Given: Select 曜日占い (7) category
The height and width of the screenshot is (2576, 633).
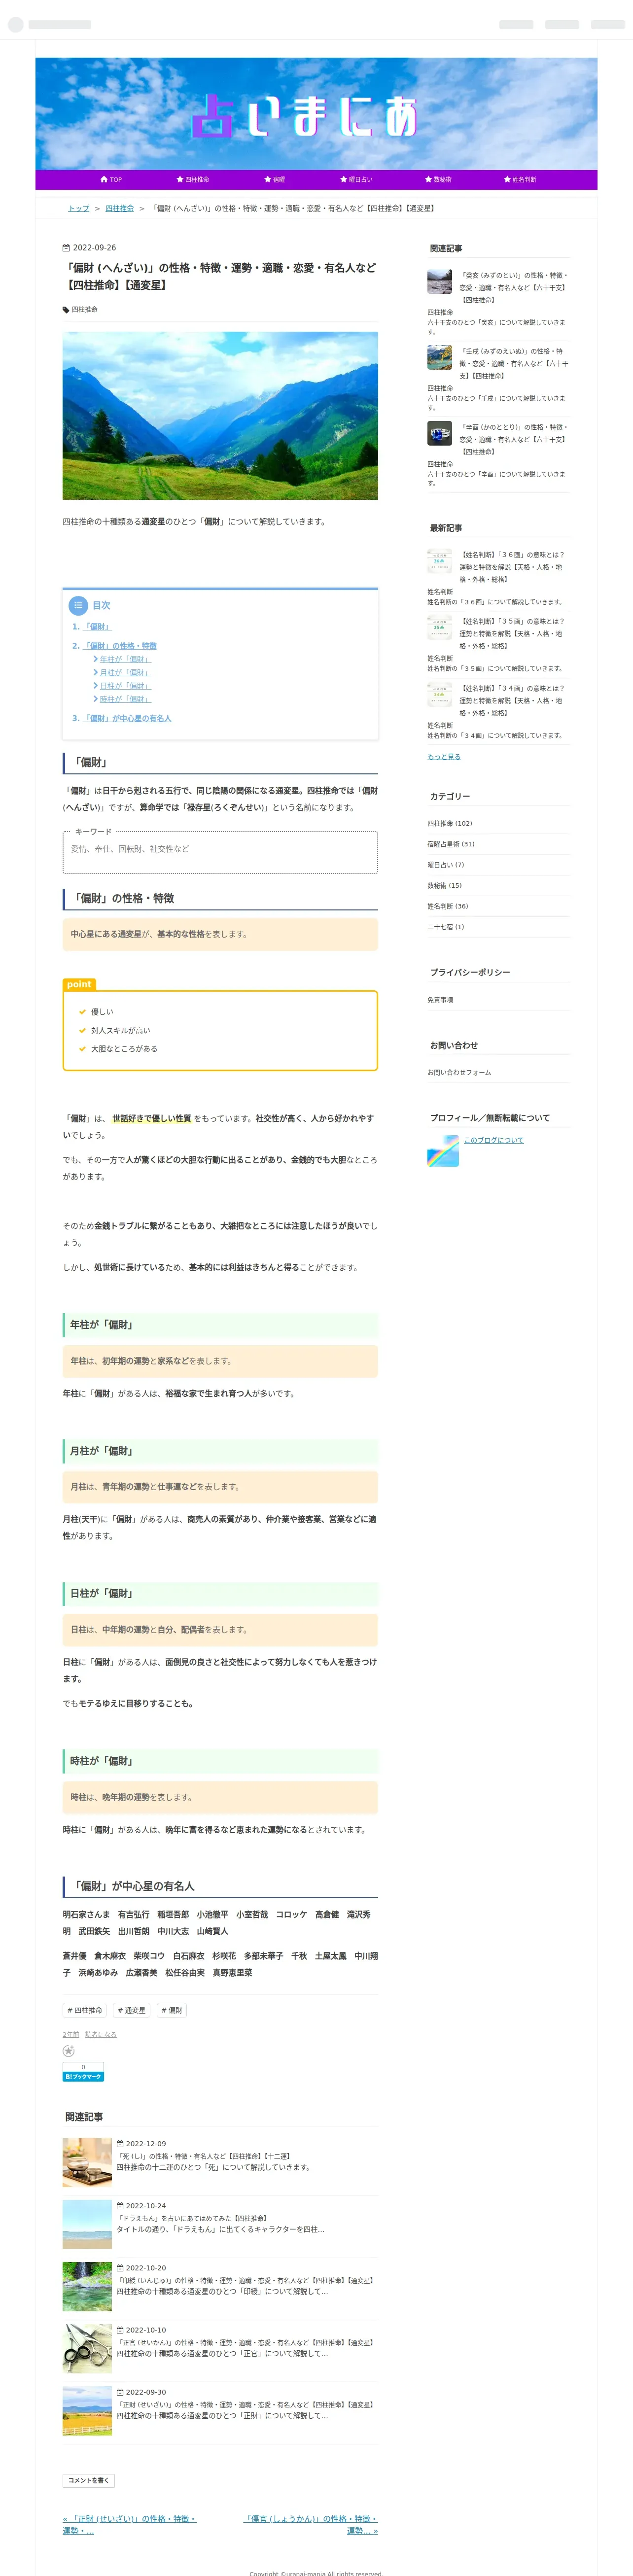Looking at the screenshot, I should tap(446, 865).
